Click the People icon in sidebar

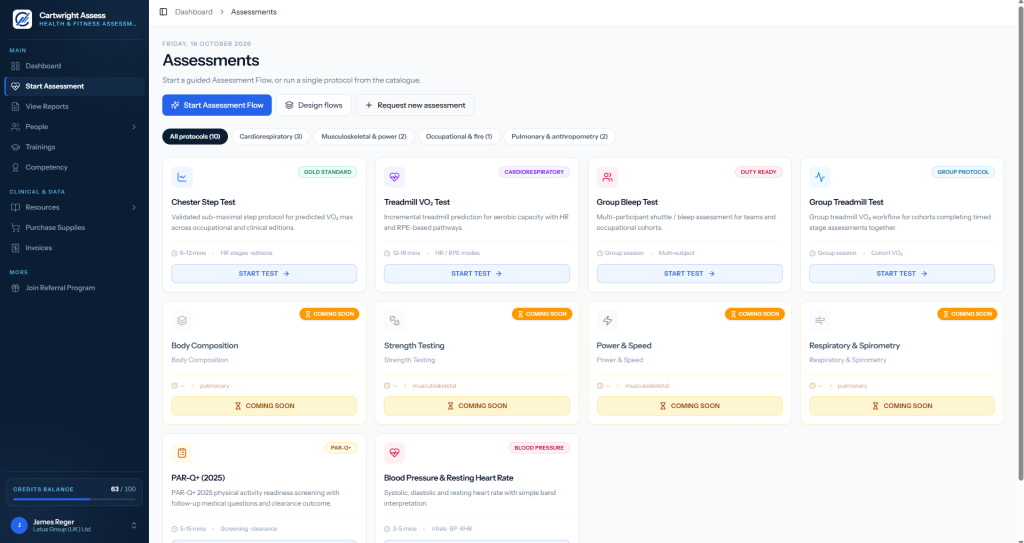pos(16,127)
